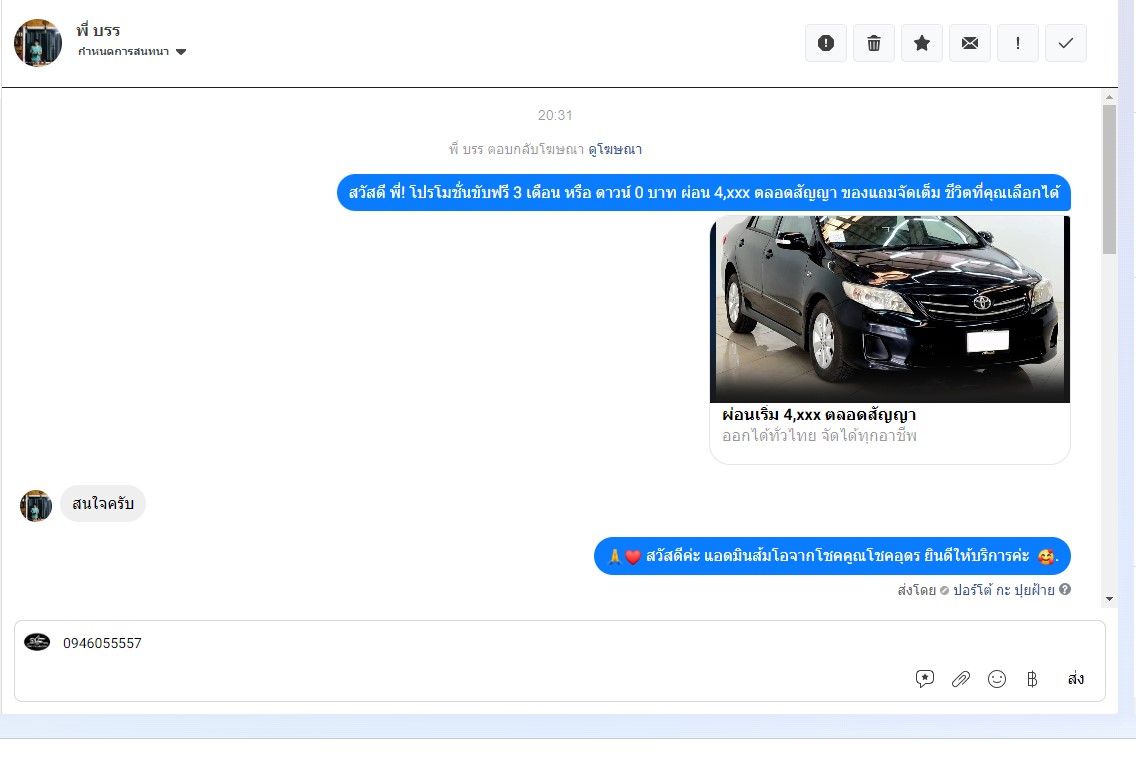
Task: Open the Toyota car ad image
Action: click(x=889, y=309)
